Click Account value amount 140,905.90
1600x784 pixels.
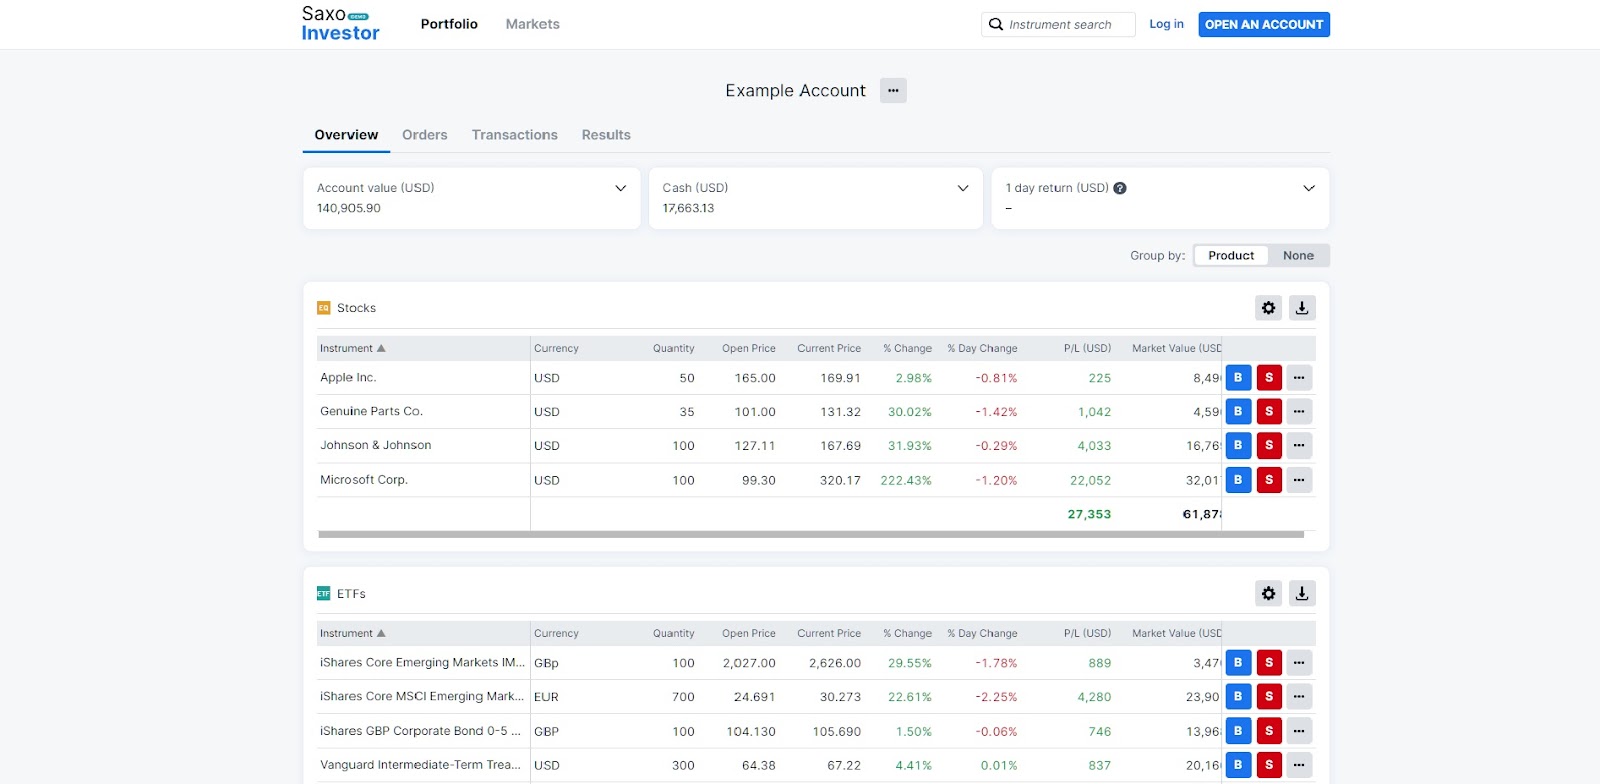[x=349, y=208]
